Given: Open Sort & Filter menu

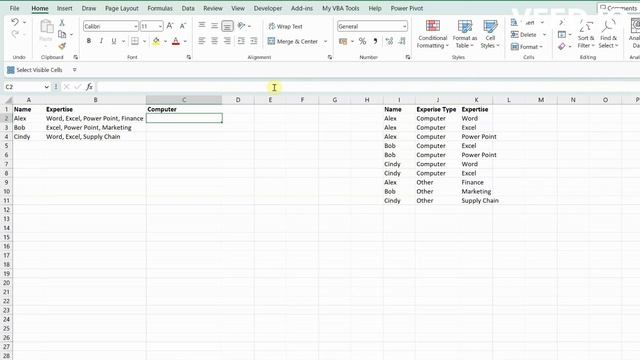Looking at the screenshot, I should [586, 34].
